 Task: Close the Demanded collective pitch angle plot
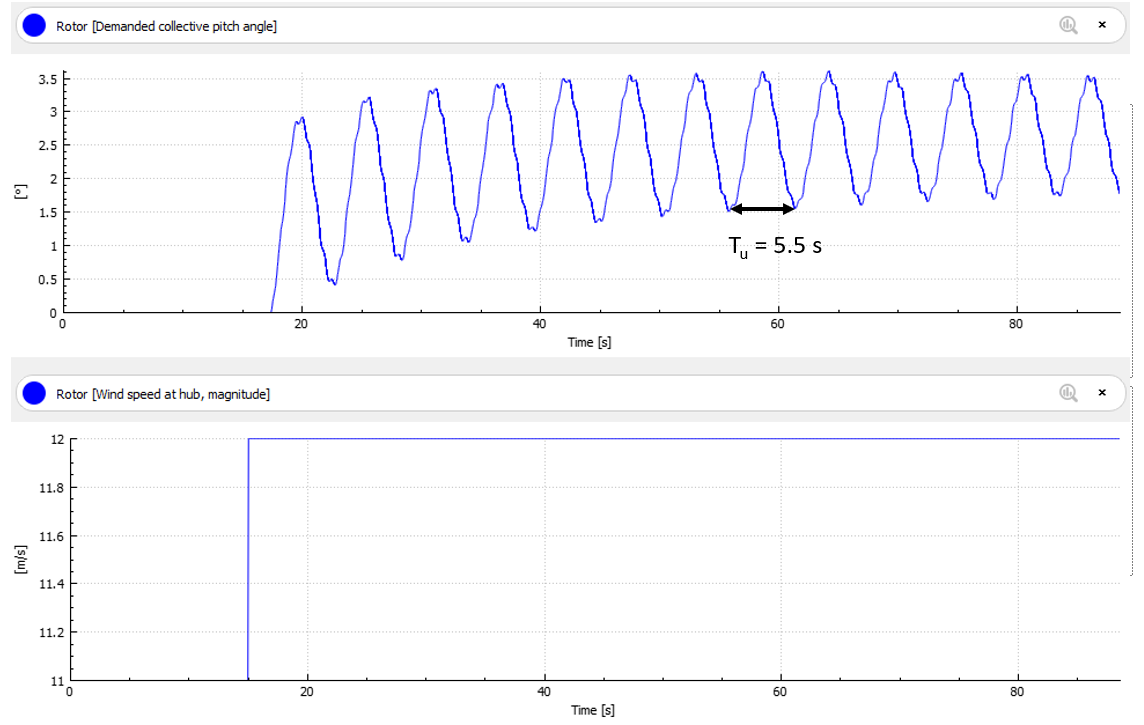(x=1102, y=25)
